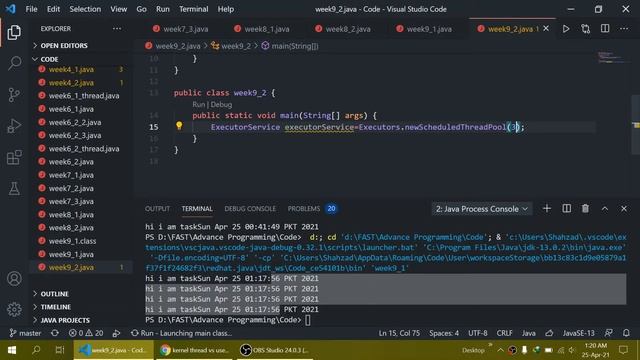Change indentation via Spaces: 4

(x=444, y=333)
